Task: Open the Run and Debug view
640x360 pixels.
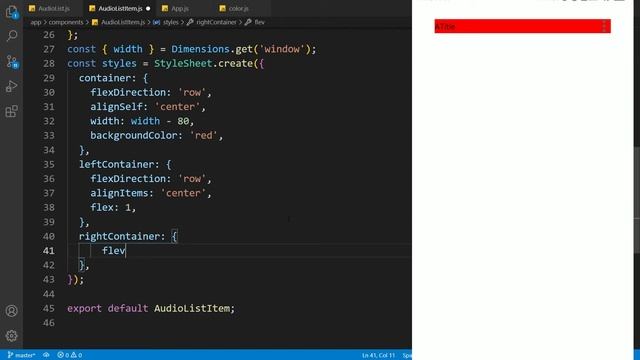Action: (x=11, y=86)
